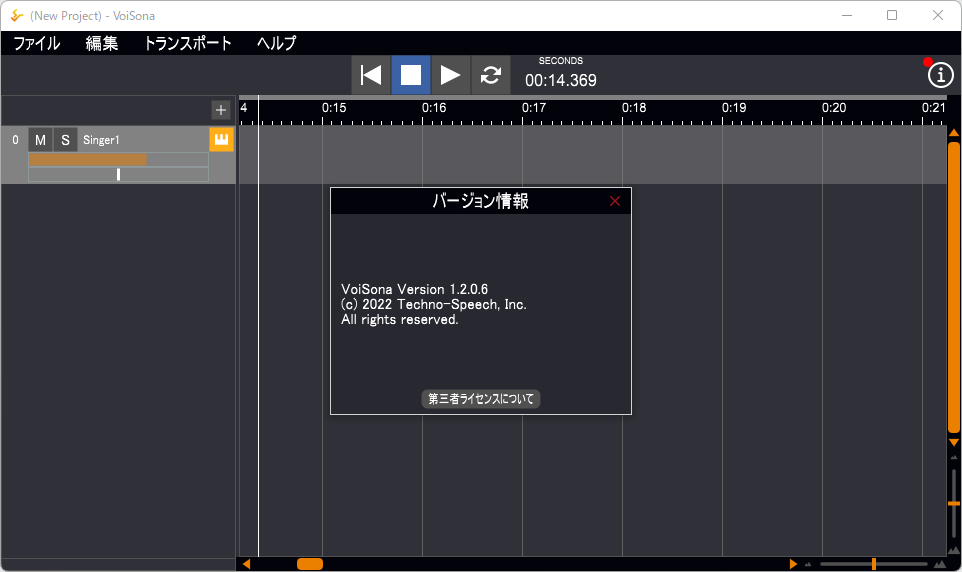
Task: Open the information icon with red dot
Action: (x=940, y=75)
